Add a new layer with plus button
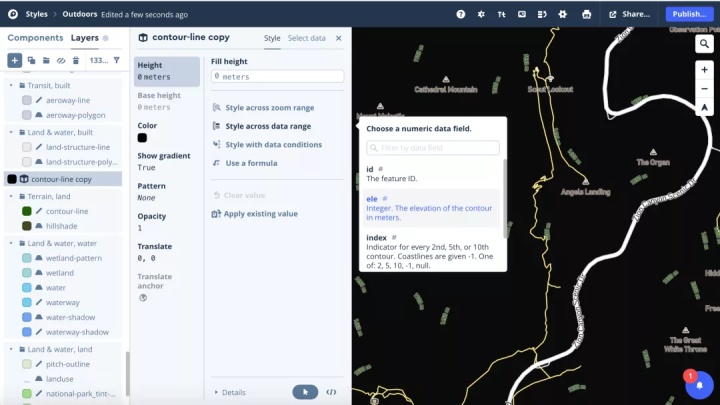Screen dimensions: 720x405 tap(15, 60)
